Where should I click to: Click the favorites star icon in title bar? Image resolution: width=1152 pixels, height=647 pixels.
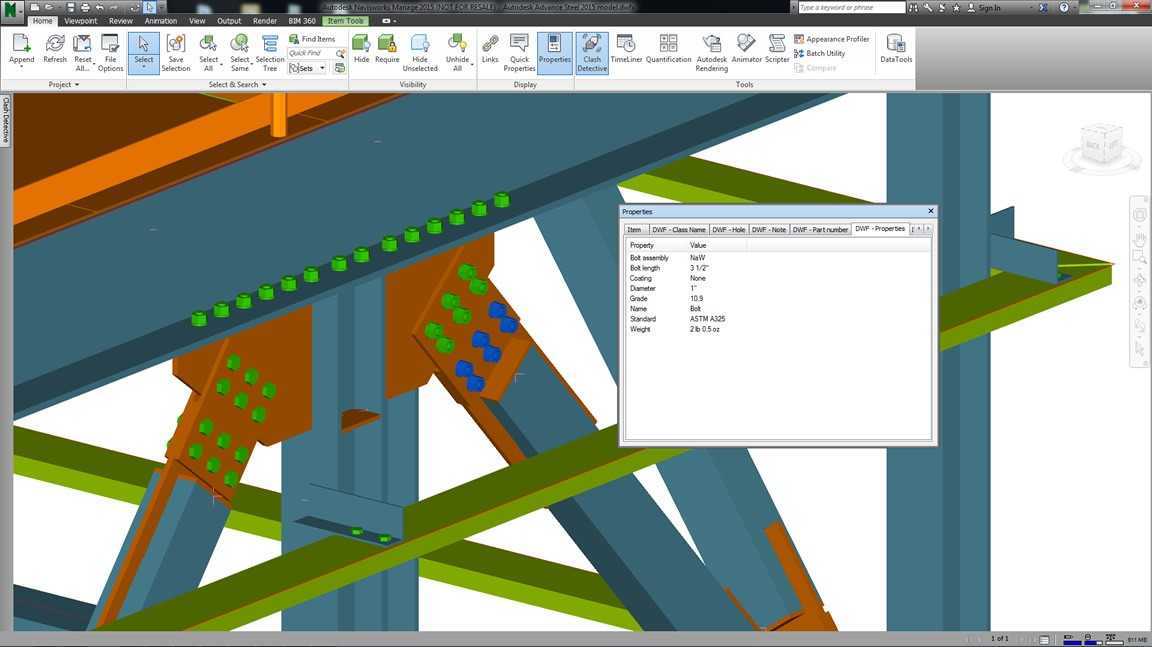[955, 7]
